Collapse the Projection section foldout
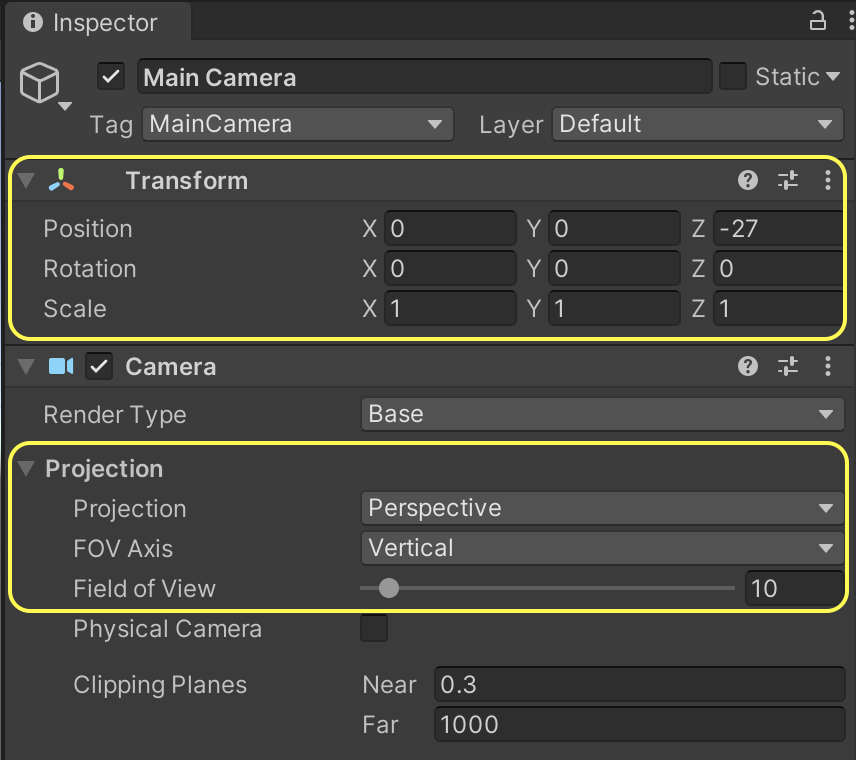Screen dimensions: 856x760 pos(25,469)
